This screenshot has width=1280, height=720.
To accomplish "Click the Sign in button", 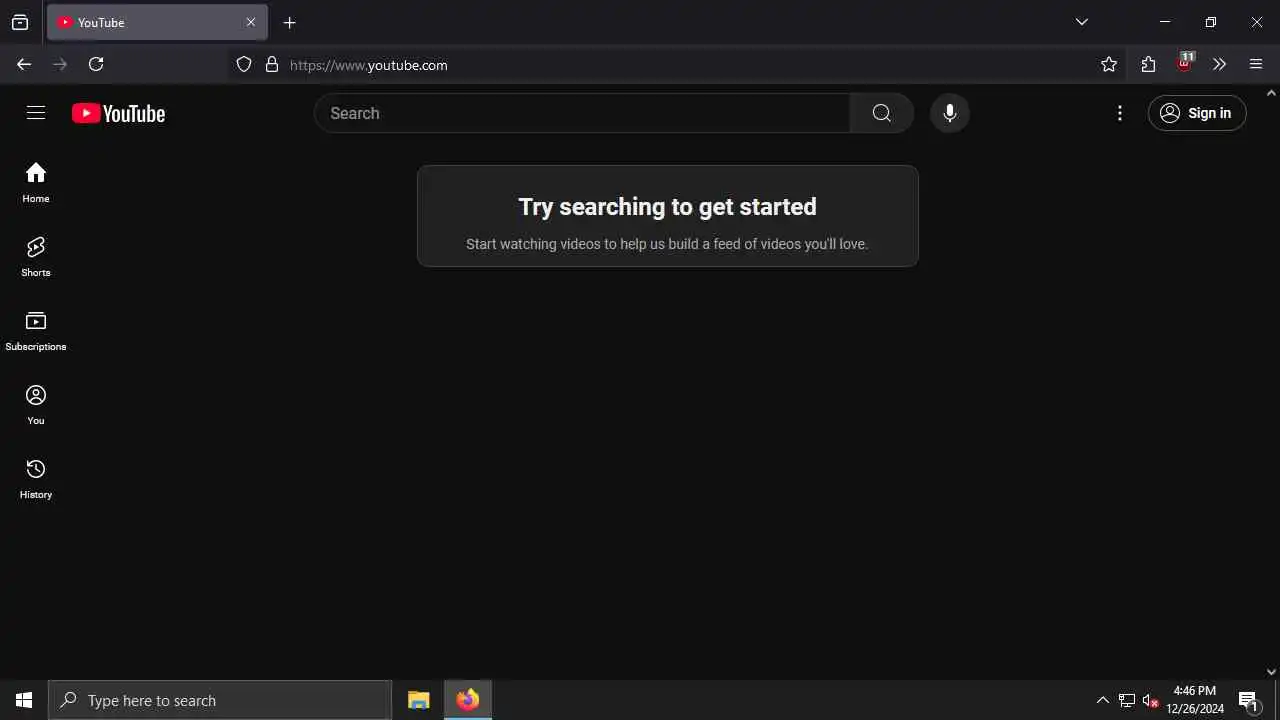I will 1197,113.
